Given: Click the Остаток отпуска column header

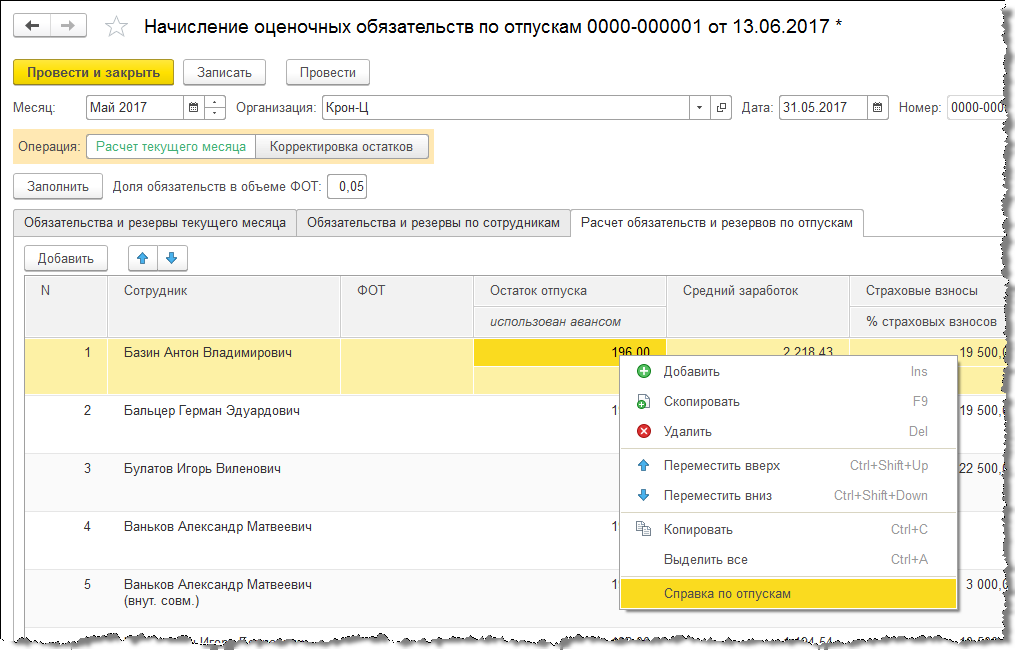Looking at the screenshot, I should (x=570, y=291).
